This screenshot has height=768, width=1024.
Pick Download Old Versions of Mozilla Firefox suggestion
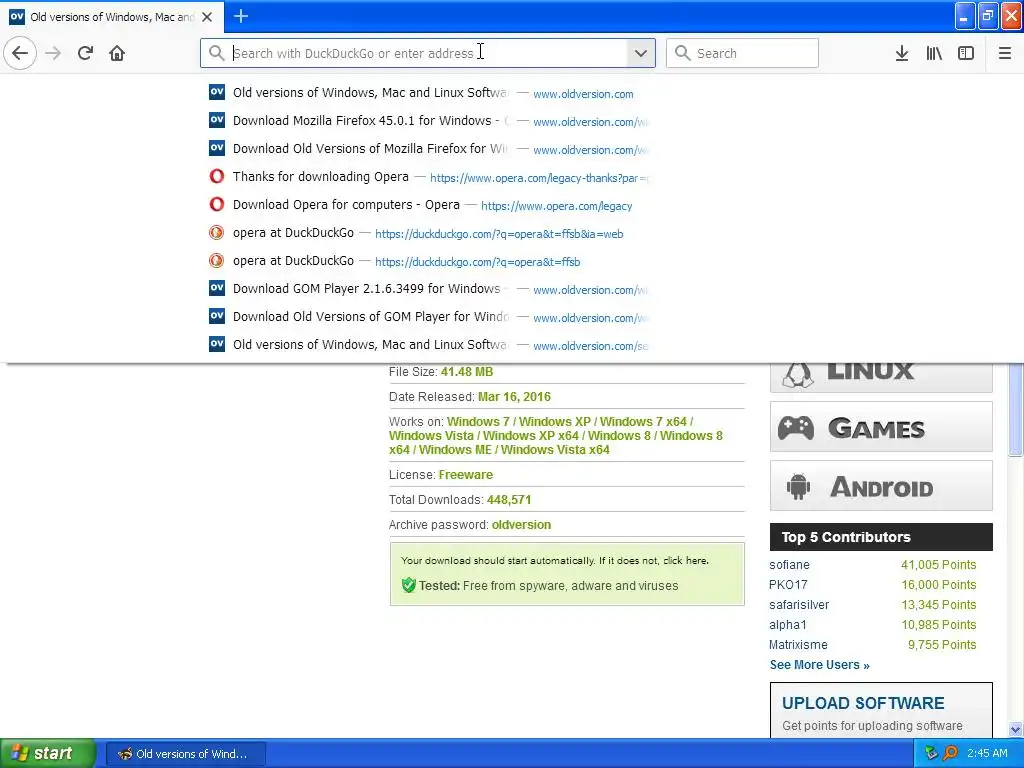pos(428,149)
